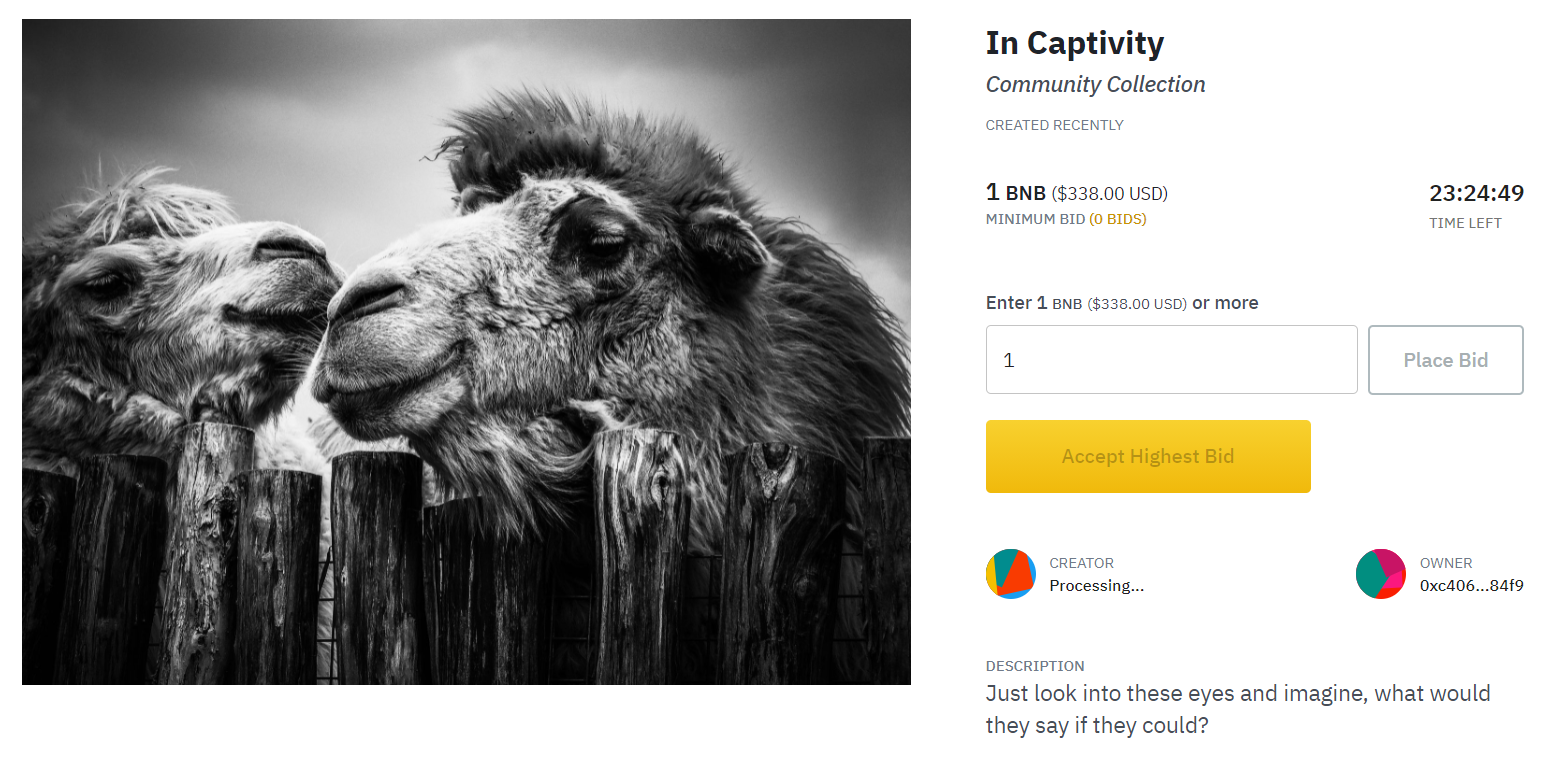Image resolution: width=1553 pixels, height=767 pixels.
Task: Open owner address 0xc406...84f9
Action: pyautogui.click(x=1471, y=586)
